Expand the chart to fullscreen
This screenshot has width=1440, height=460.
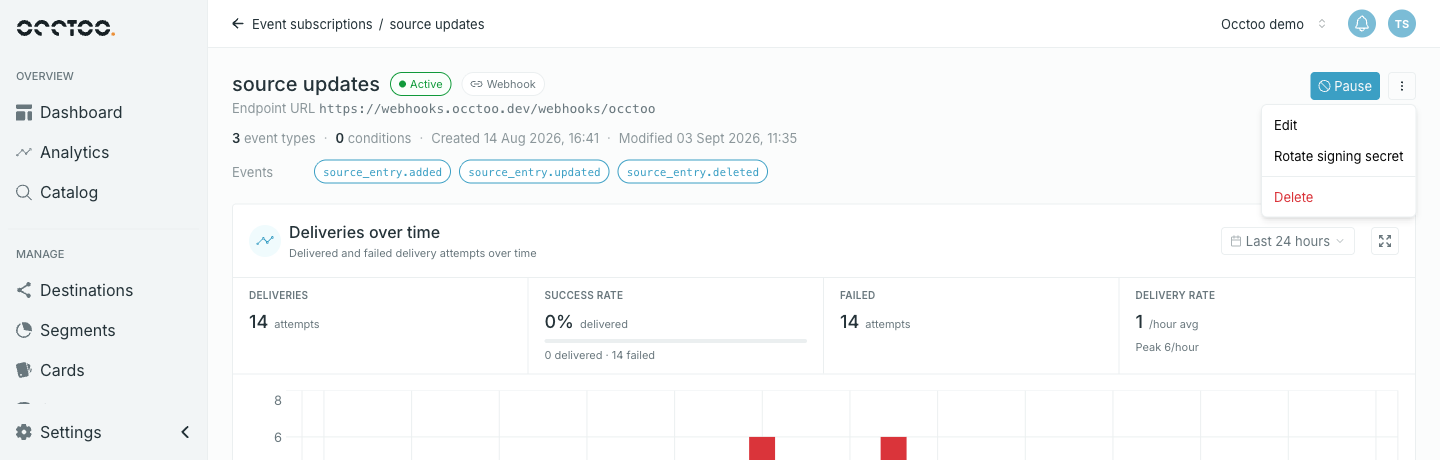pos(1385,241)
